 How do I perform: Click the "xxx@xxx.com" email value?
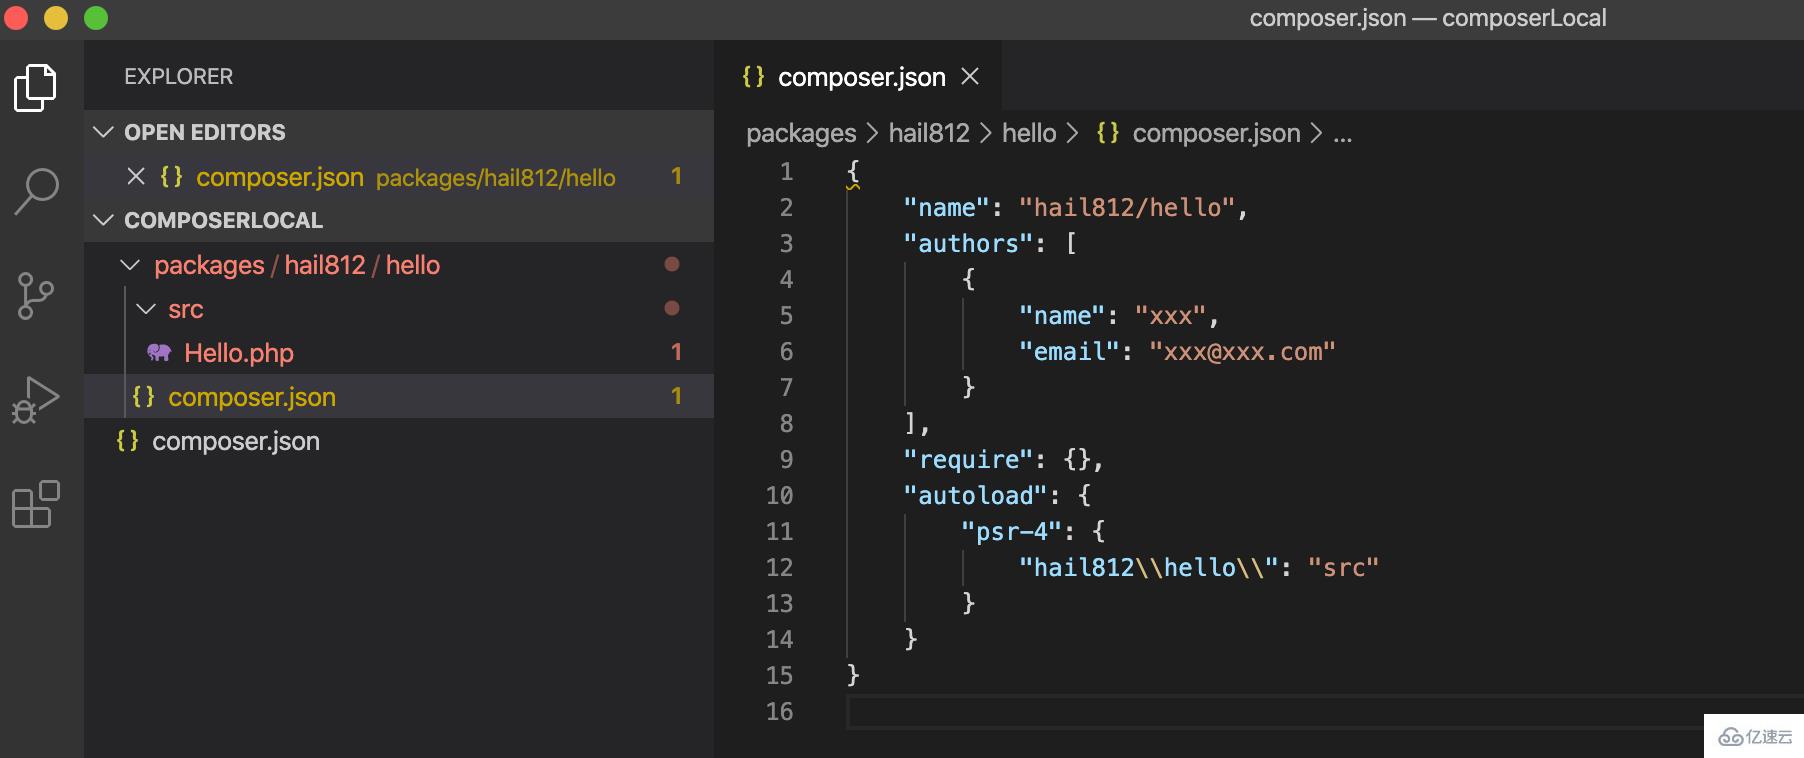[x=1242, y=352]
